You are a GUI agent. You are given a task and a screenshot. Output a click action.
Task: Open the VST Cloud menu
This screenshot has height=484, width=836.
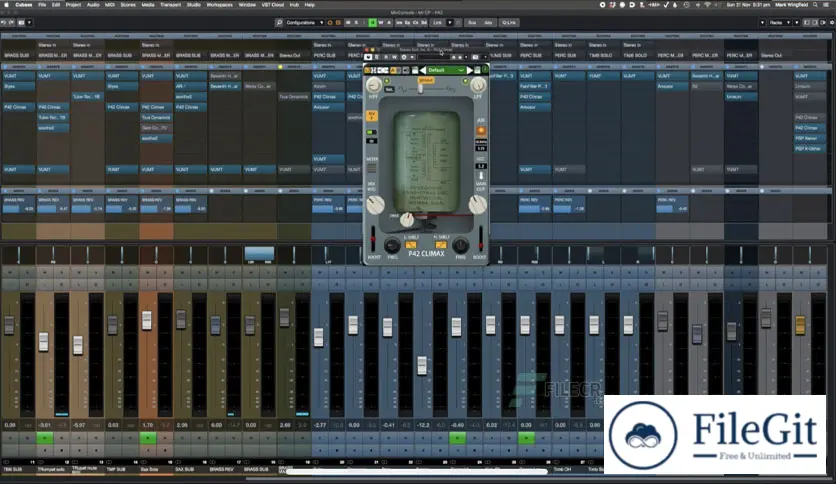(272, 5)
